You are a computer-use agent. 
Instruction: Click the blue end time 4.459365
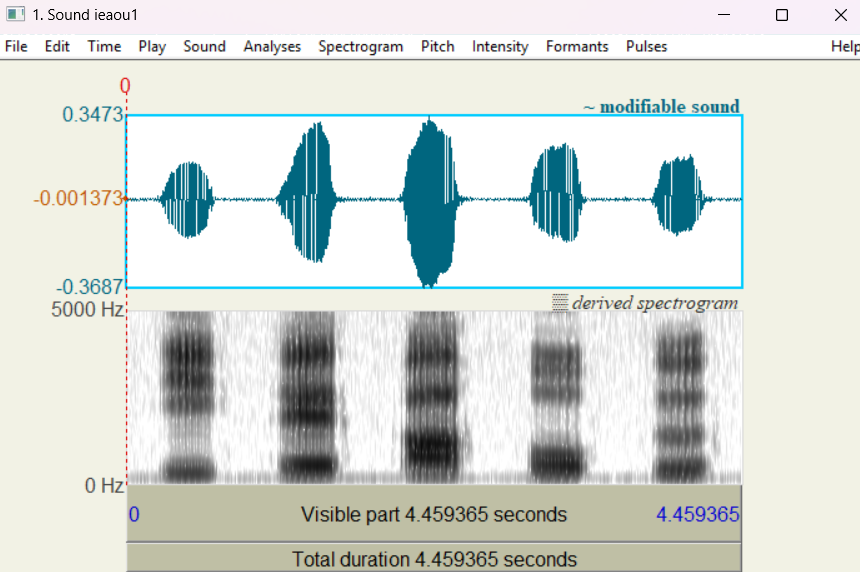click(x=698, y=514)
